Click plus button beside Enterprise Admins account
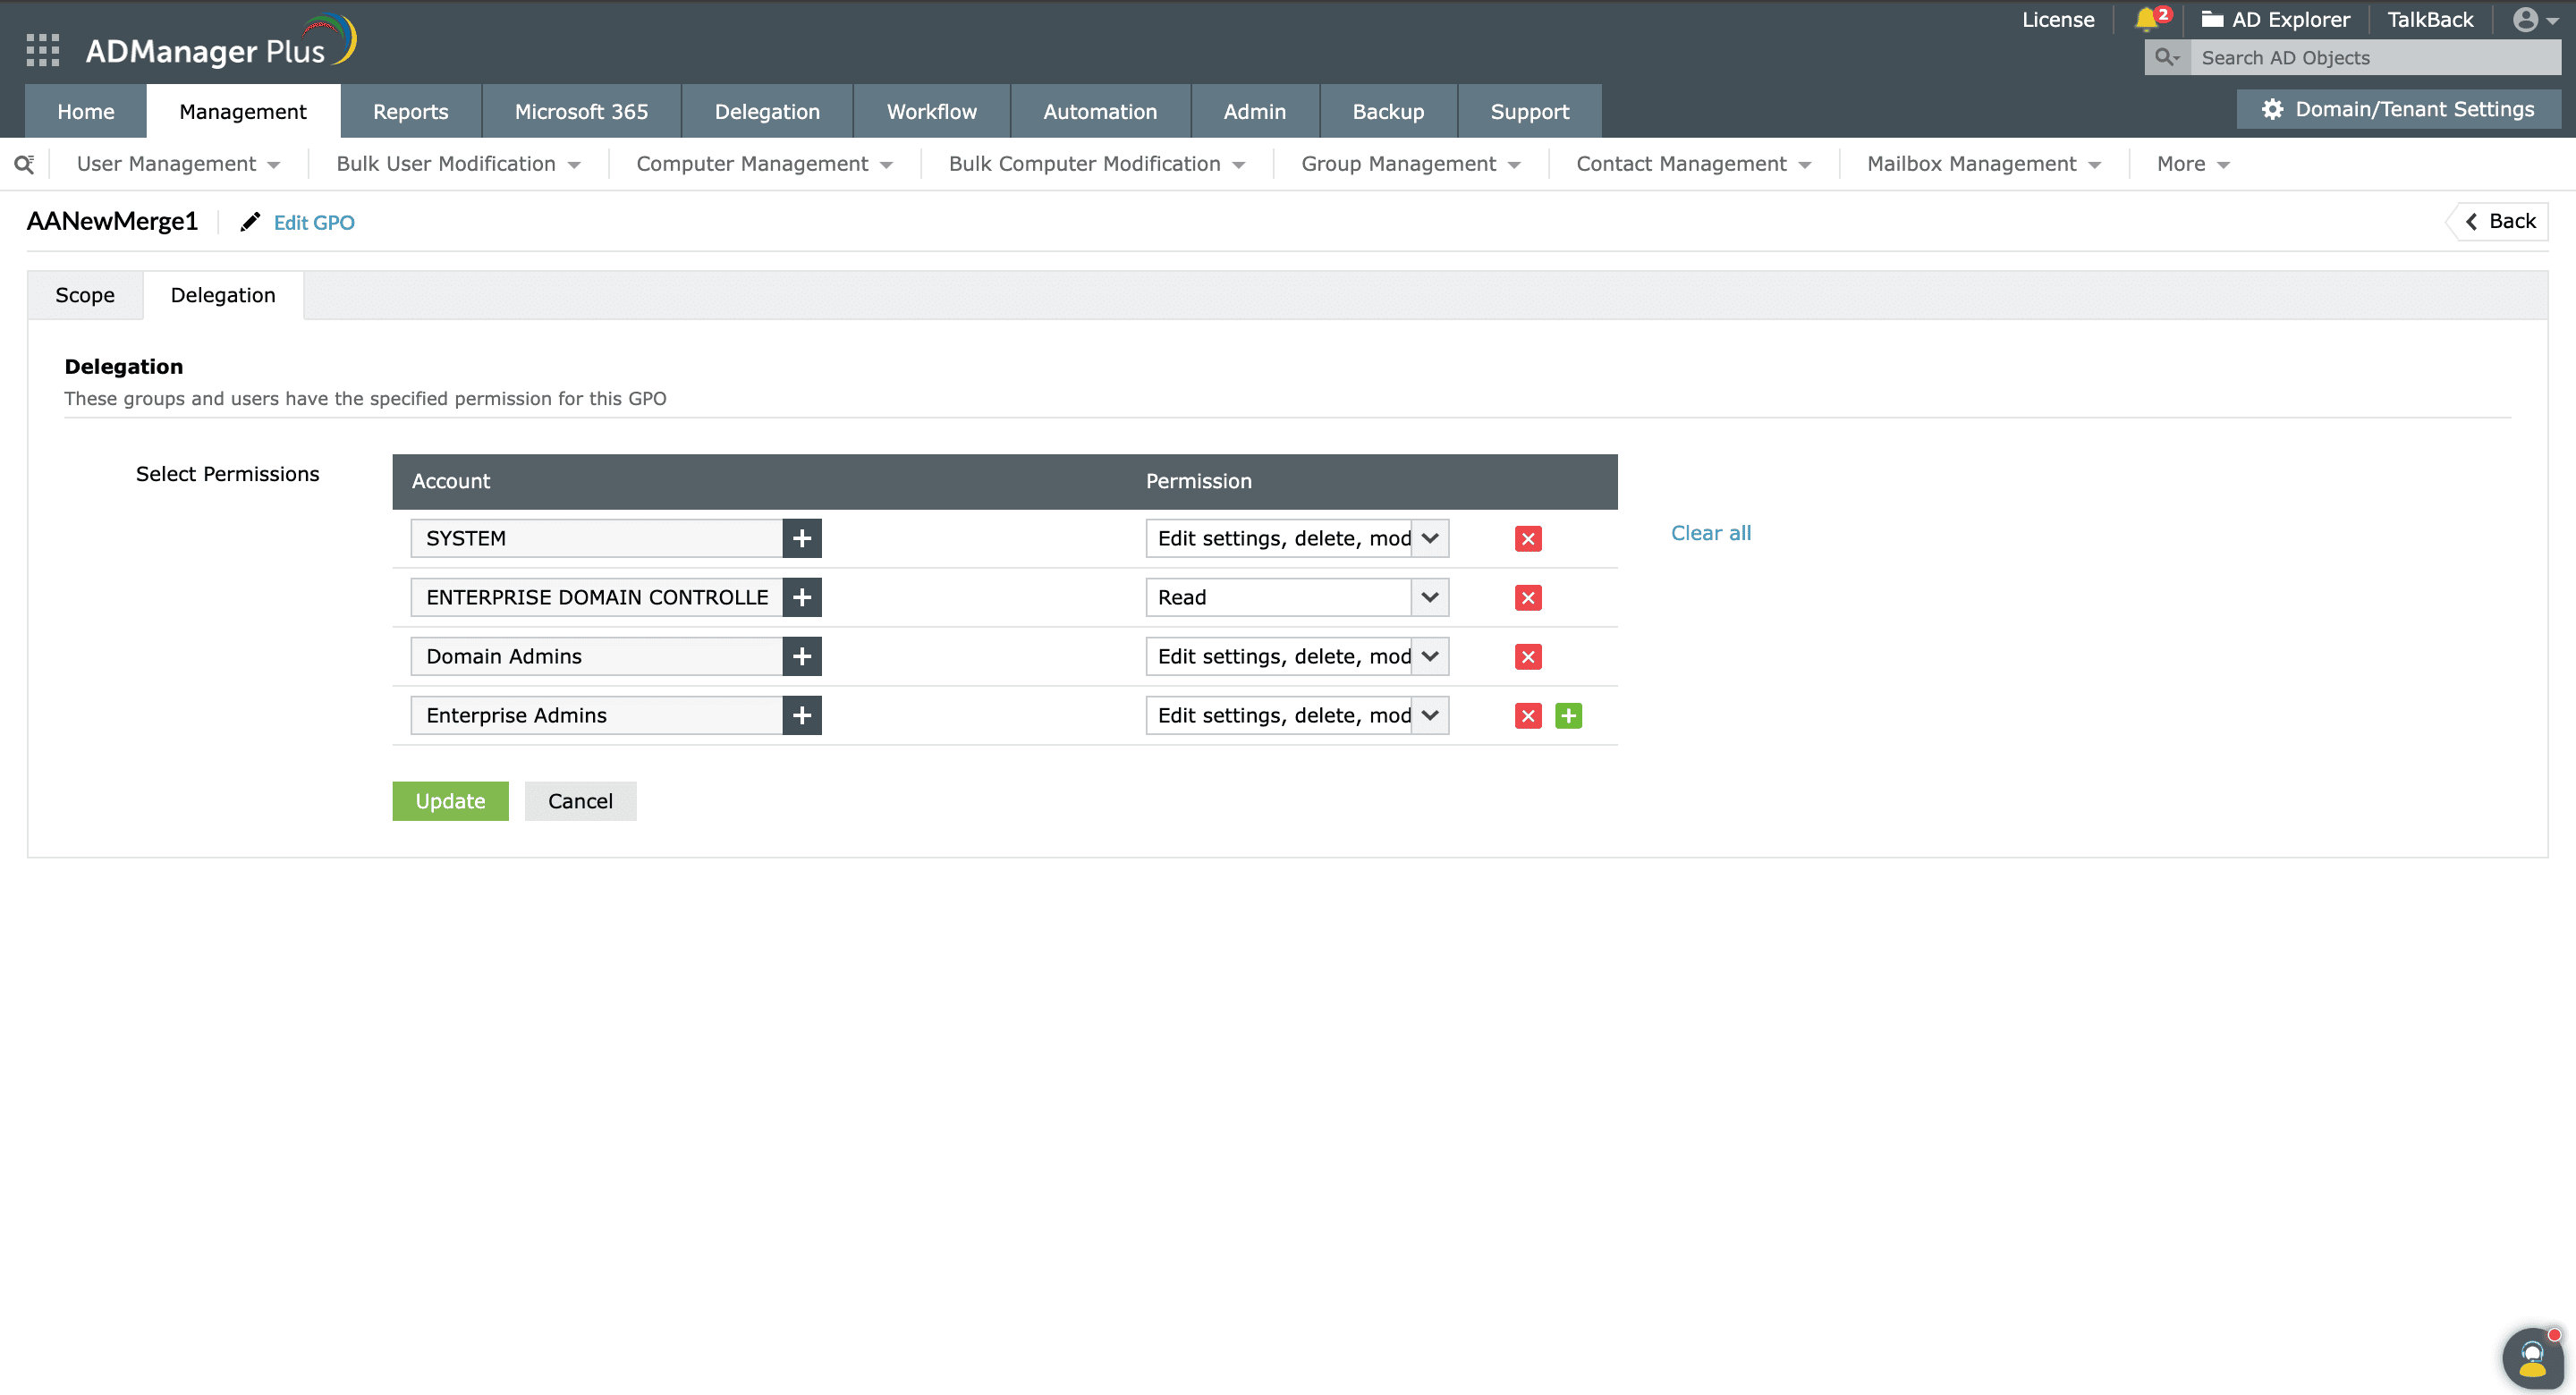This screenshot has height=1395, width=2576. pos(801,716)
